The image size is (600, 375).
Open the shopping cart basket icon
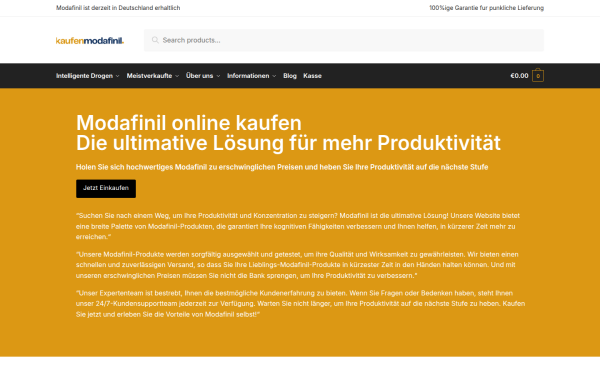click(538, 75)
